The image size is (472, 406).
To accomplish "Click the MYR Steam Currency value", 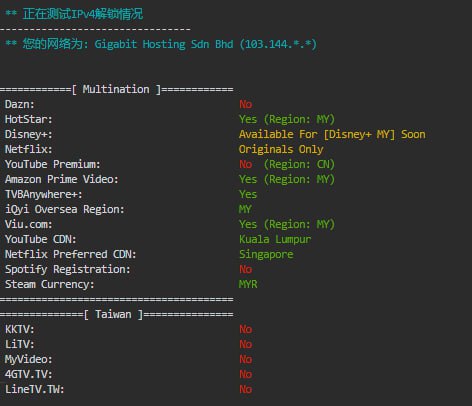I will [248, 284].
